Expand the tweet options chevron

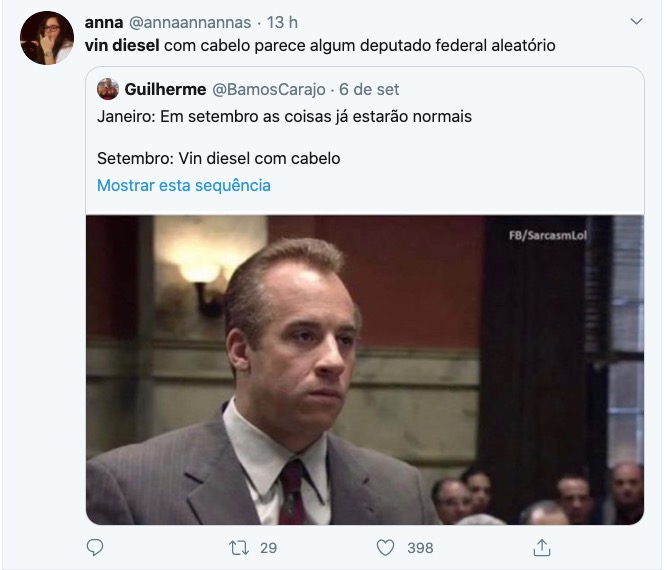tap(636, 21)
